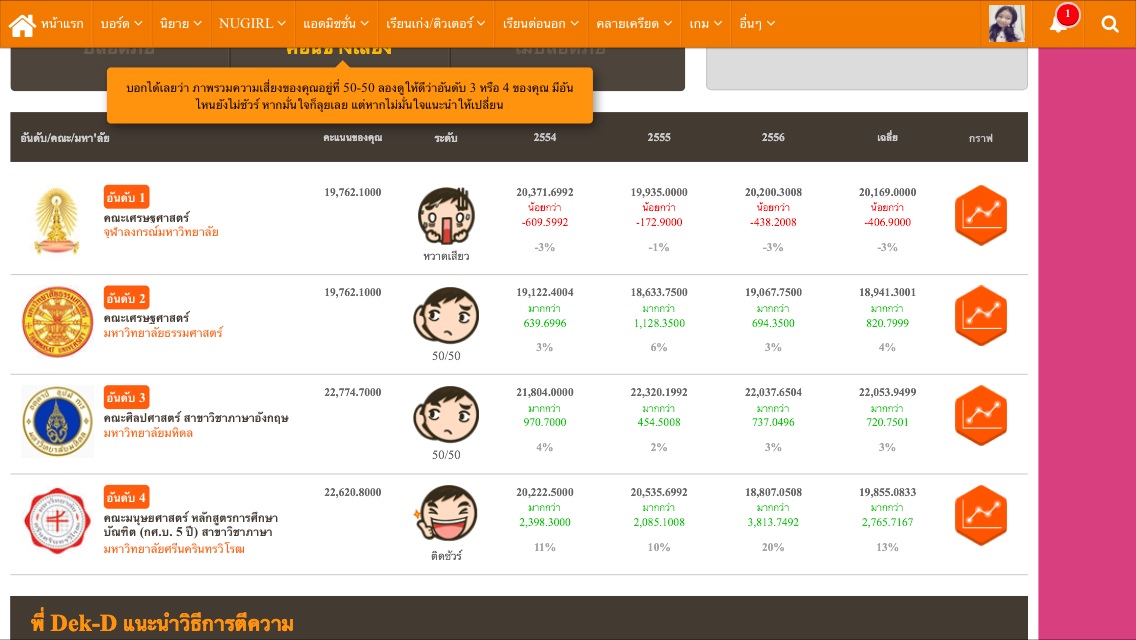Select the -609.5992 difference value

coord(545,223)
